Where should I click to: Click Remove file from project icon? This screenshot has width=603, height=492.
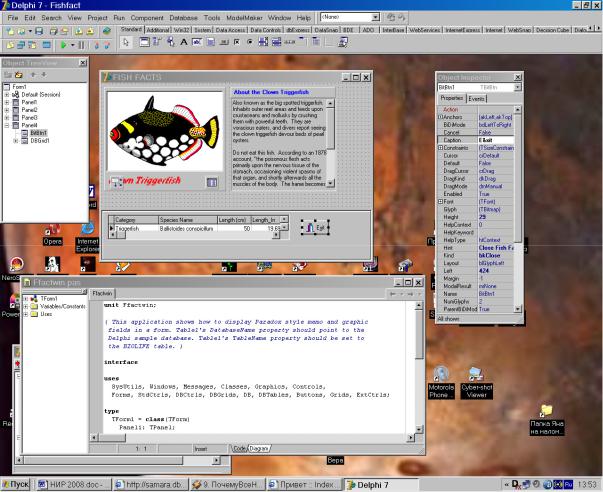pos(90,31)
